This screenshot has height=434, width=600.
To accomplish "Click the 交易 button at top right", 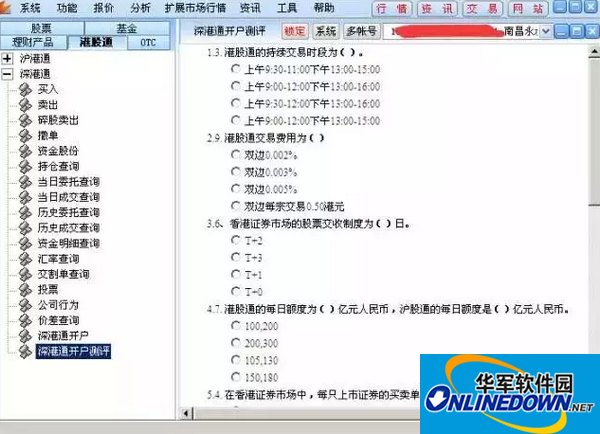I will pos(482,9).
